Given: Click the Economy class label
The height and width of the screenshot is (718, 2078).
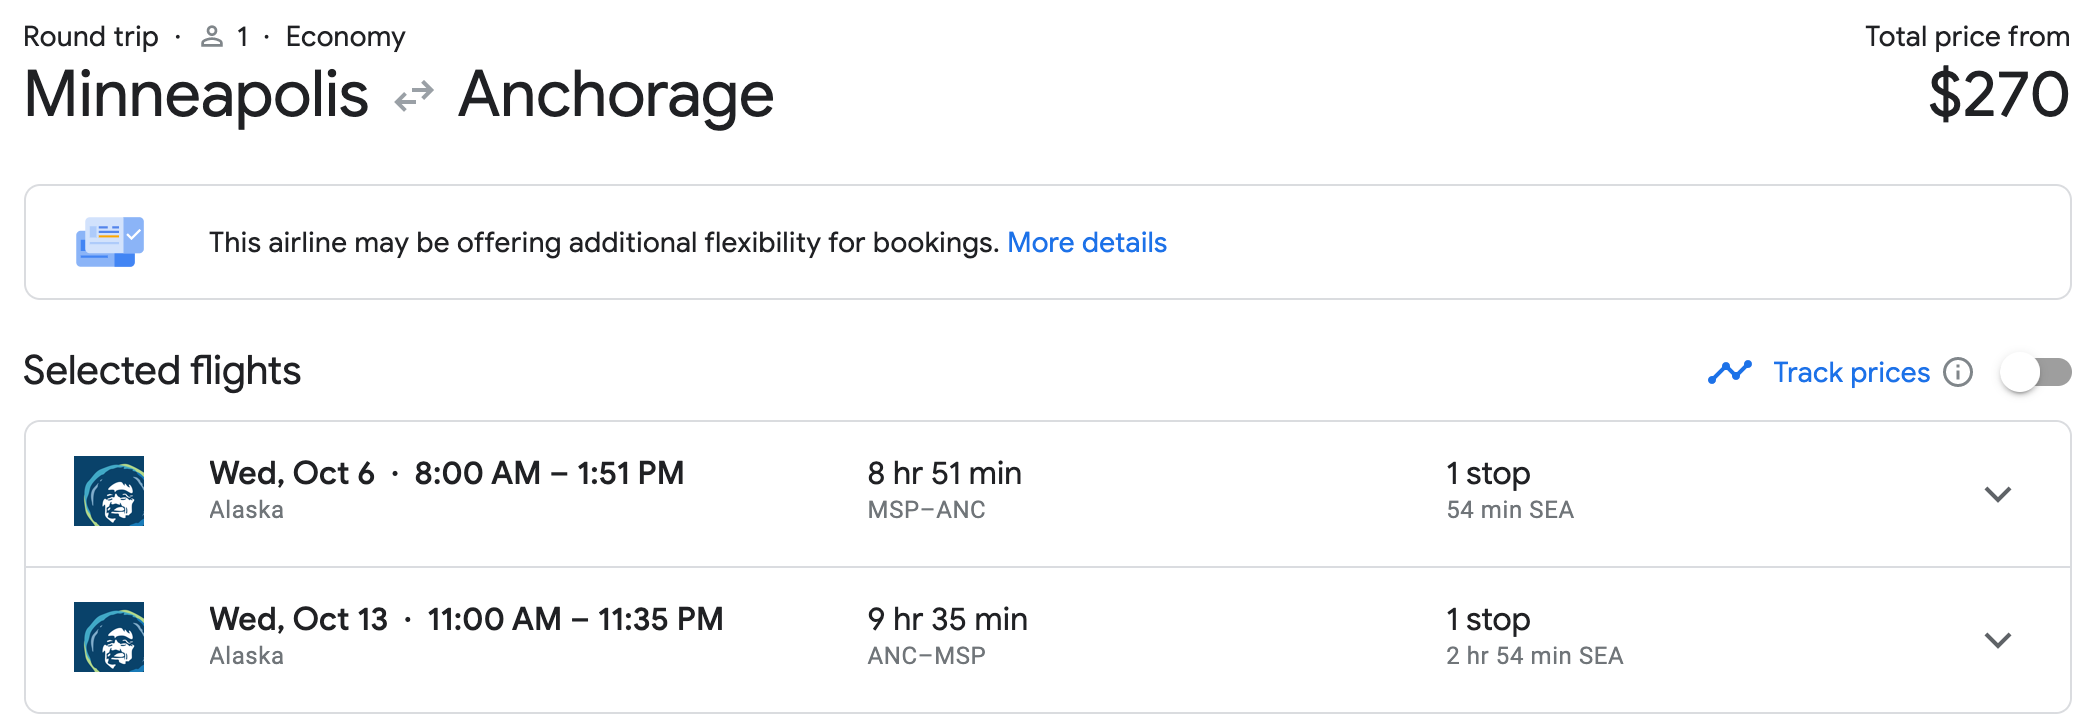Looking at the screenshot, I should tap(345, 37).
